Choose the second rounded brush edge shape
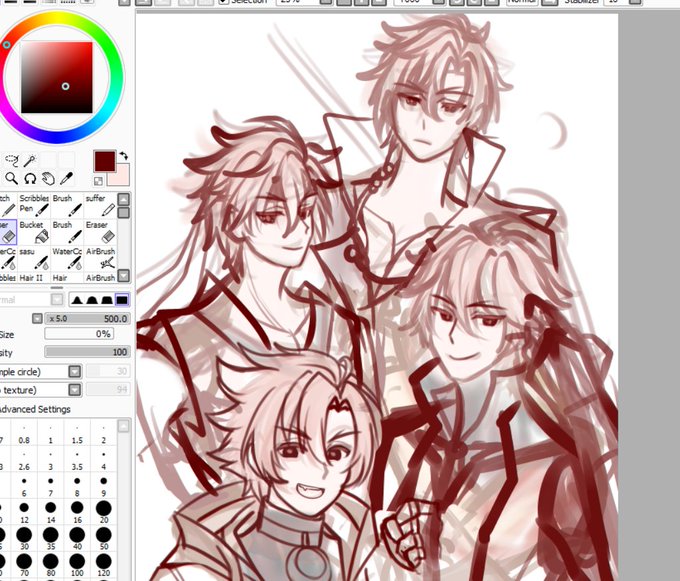This screenshot has height=581, width=680. (92, 300)
